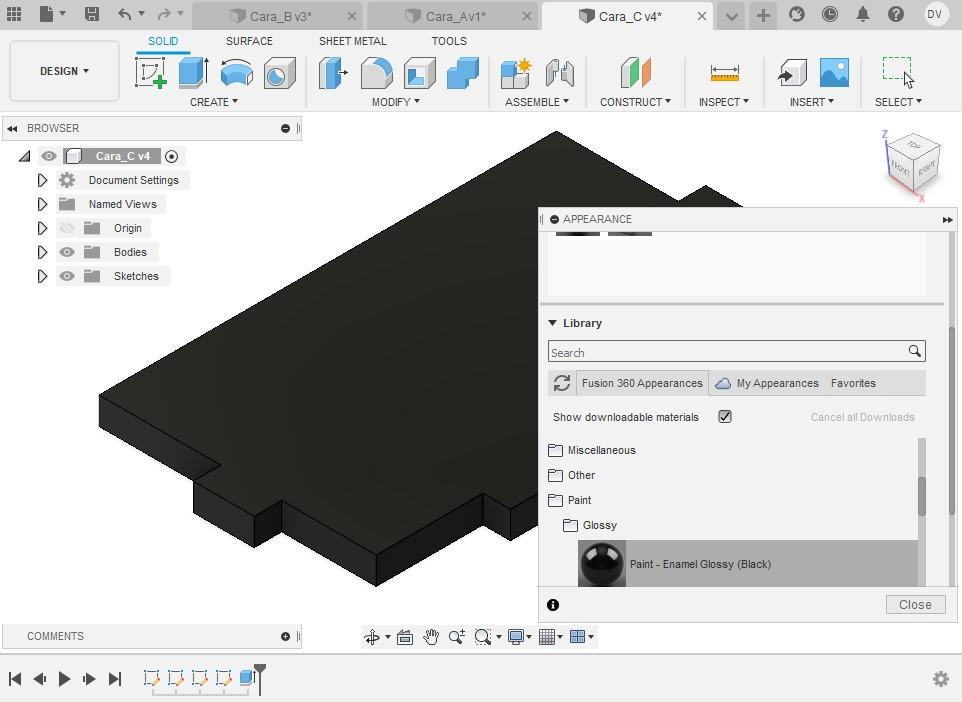The height and width of the screenshot is (702, 962).
Task: Play the timeline
Action: 64,679
